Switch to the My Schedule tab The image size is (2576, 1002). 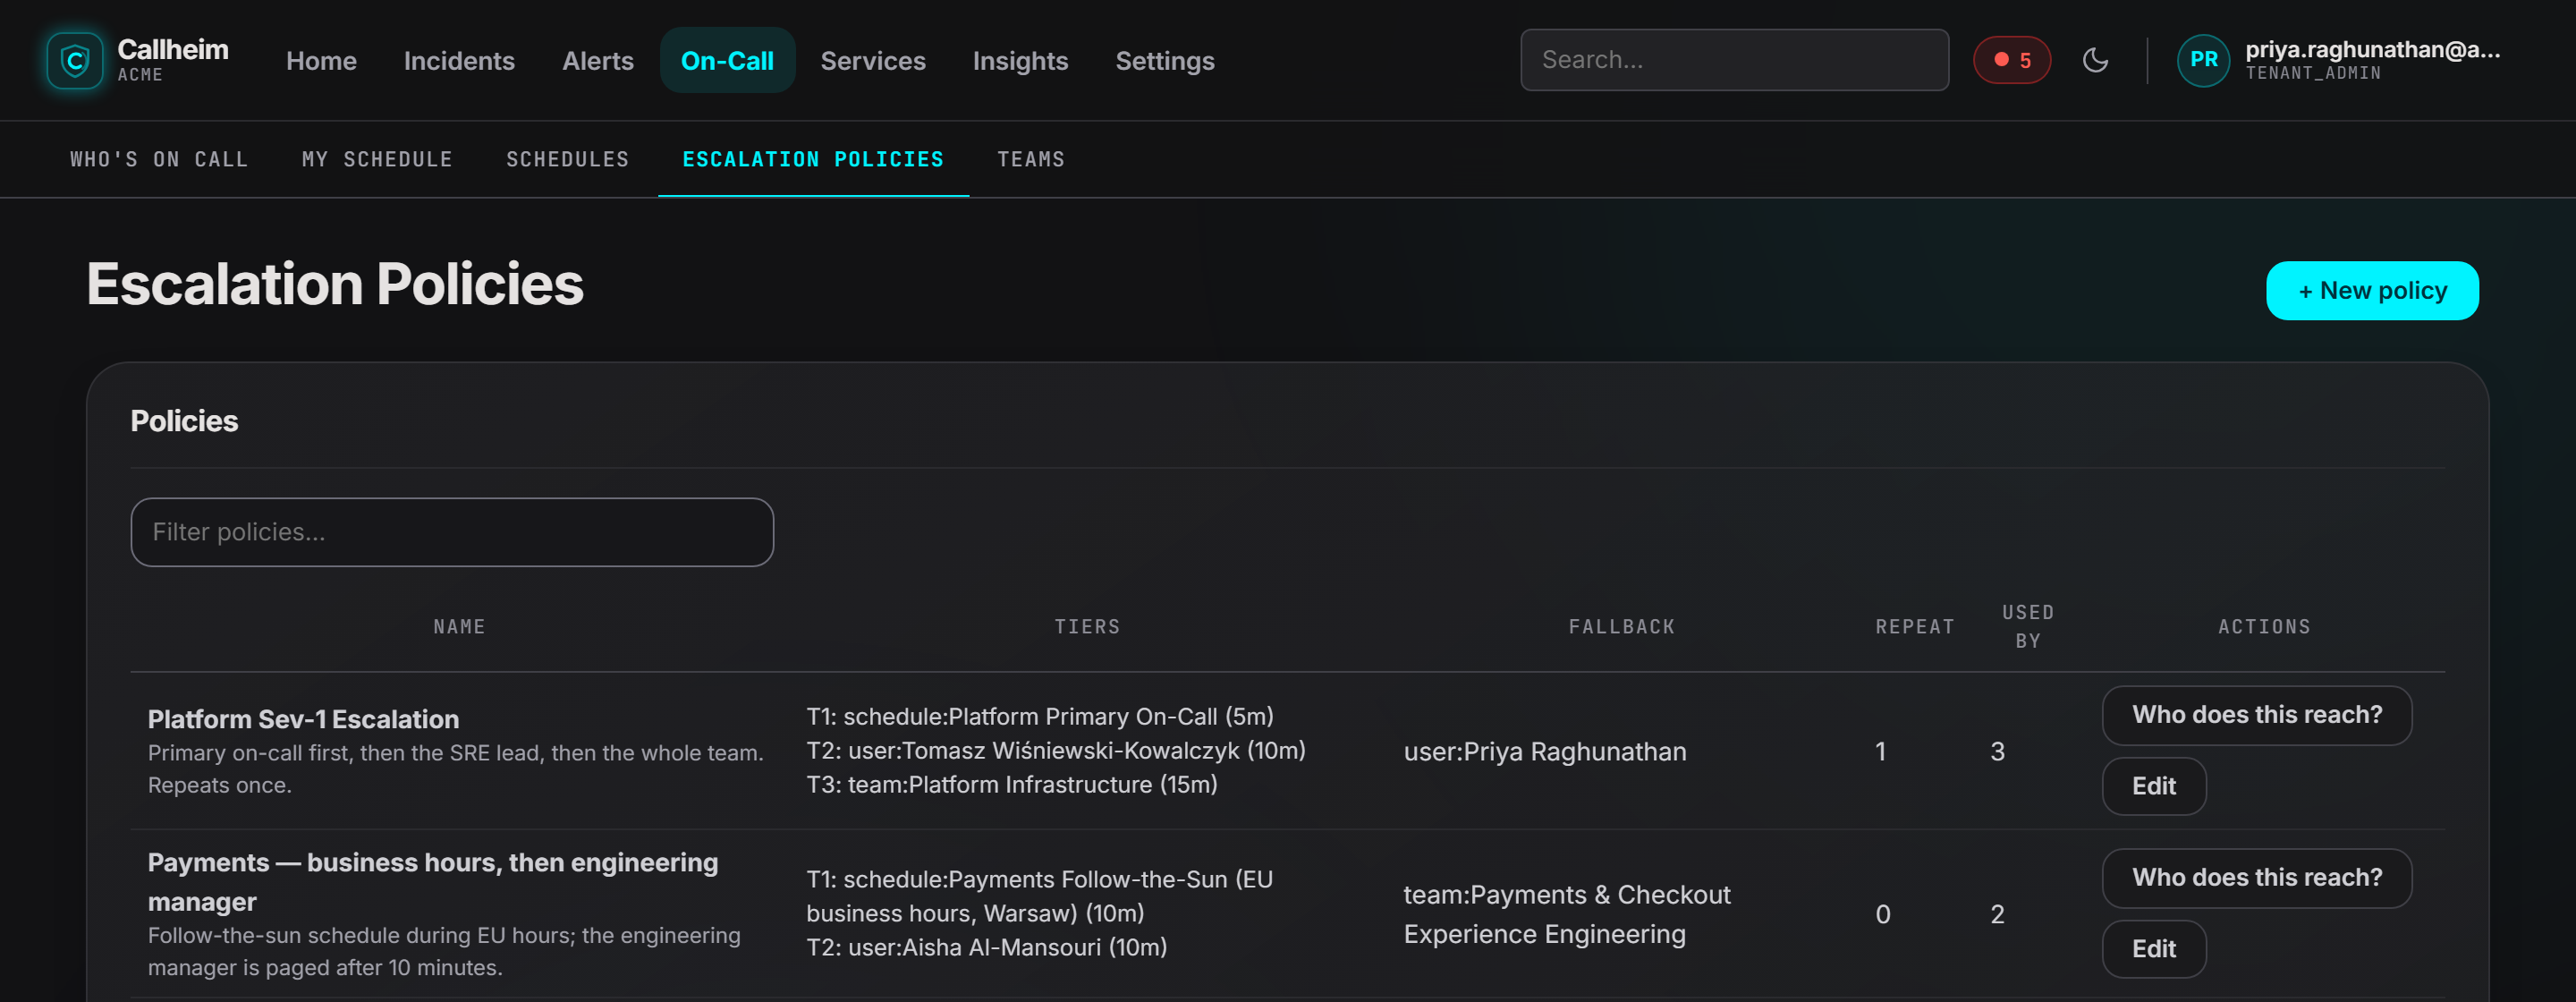pos(377,159)
